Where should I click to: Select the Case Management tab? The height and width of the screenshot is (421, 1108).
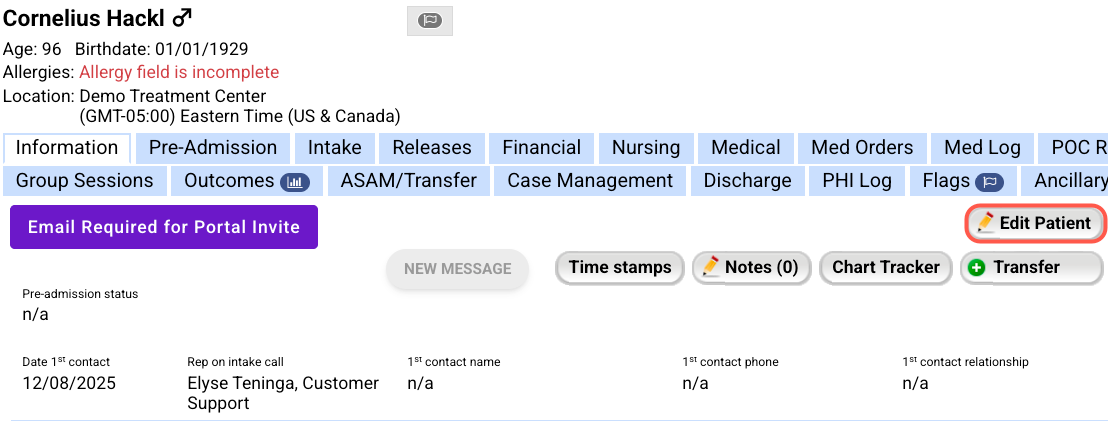(590, 181)
